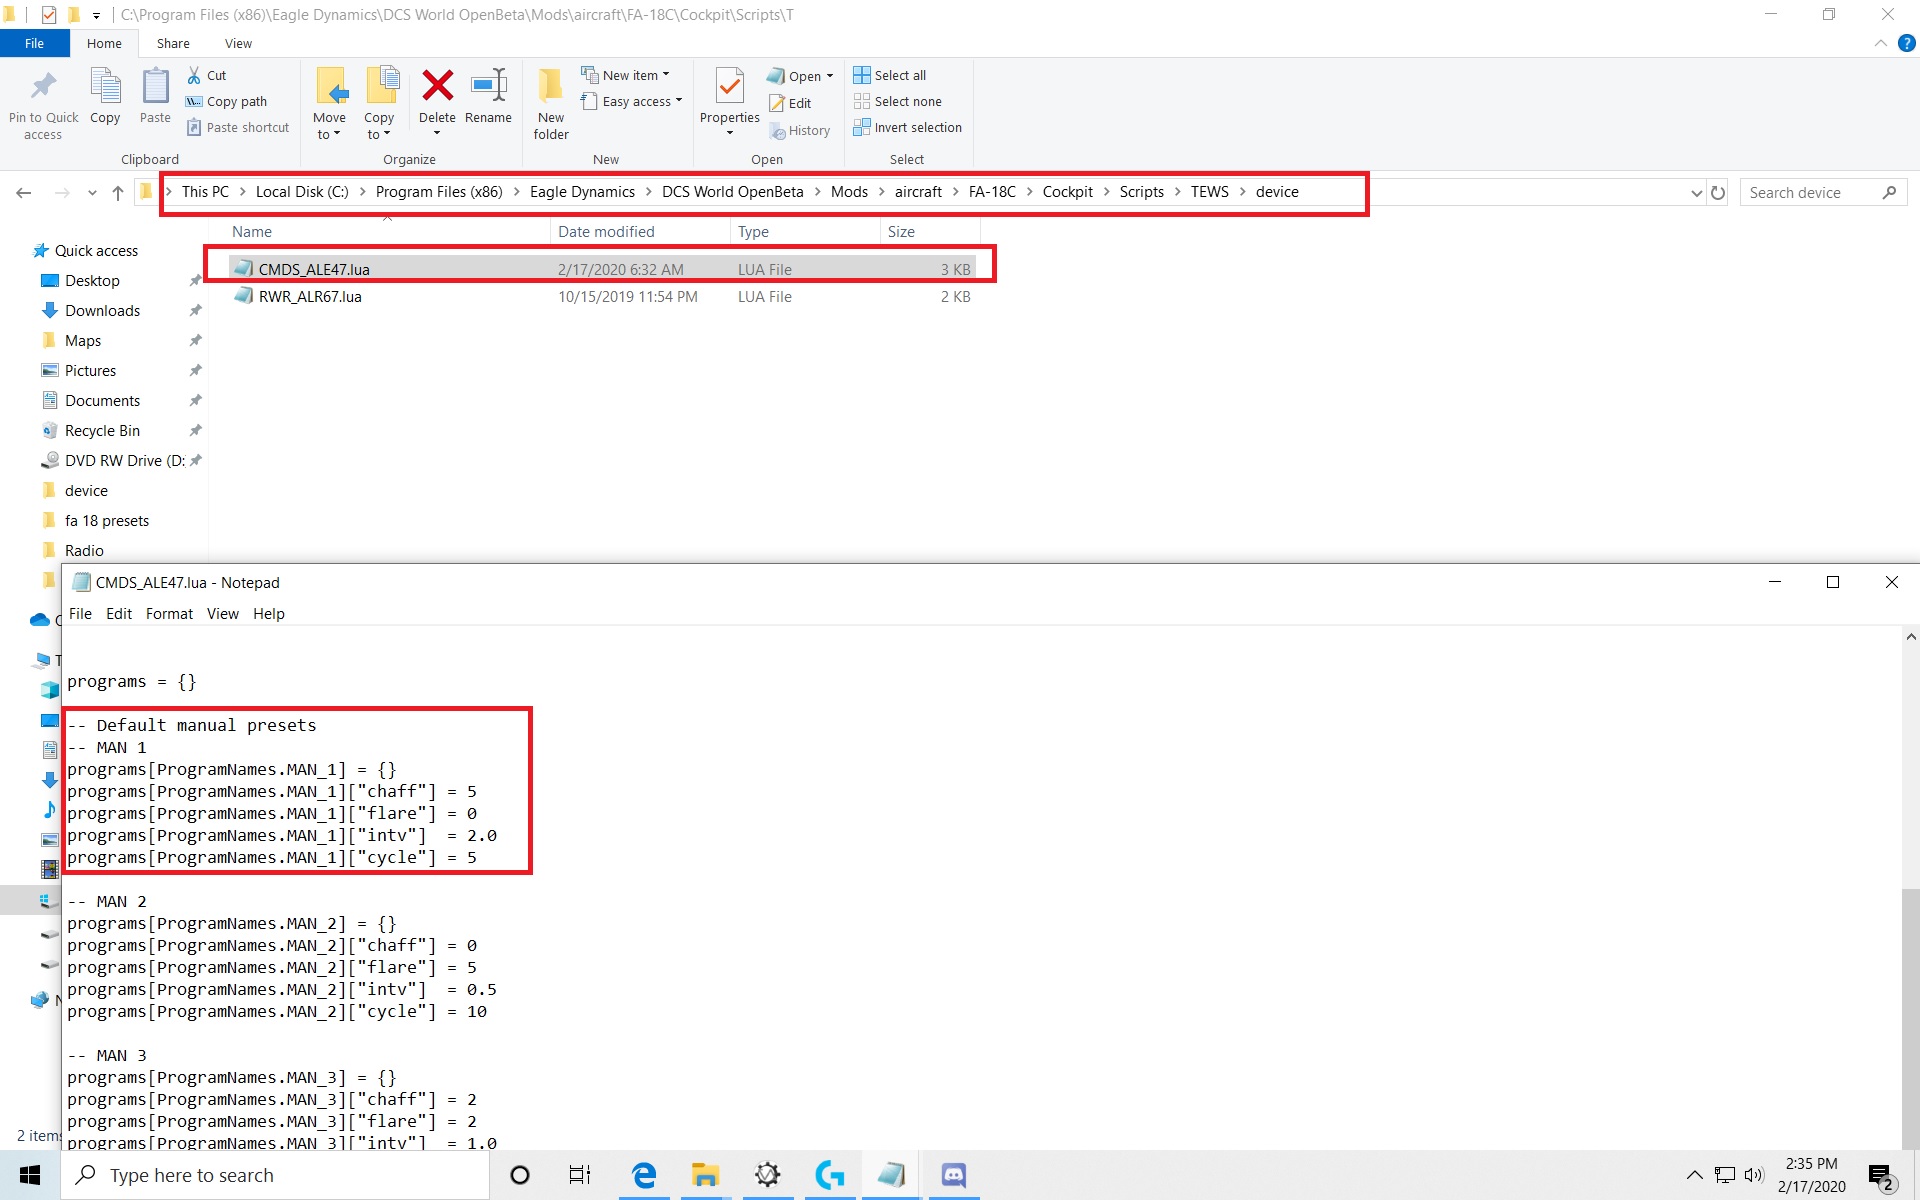The height and width of the screenshot is (1200, 1920).
Task: Click the Type here to search box
Action: point(275,1175)
